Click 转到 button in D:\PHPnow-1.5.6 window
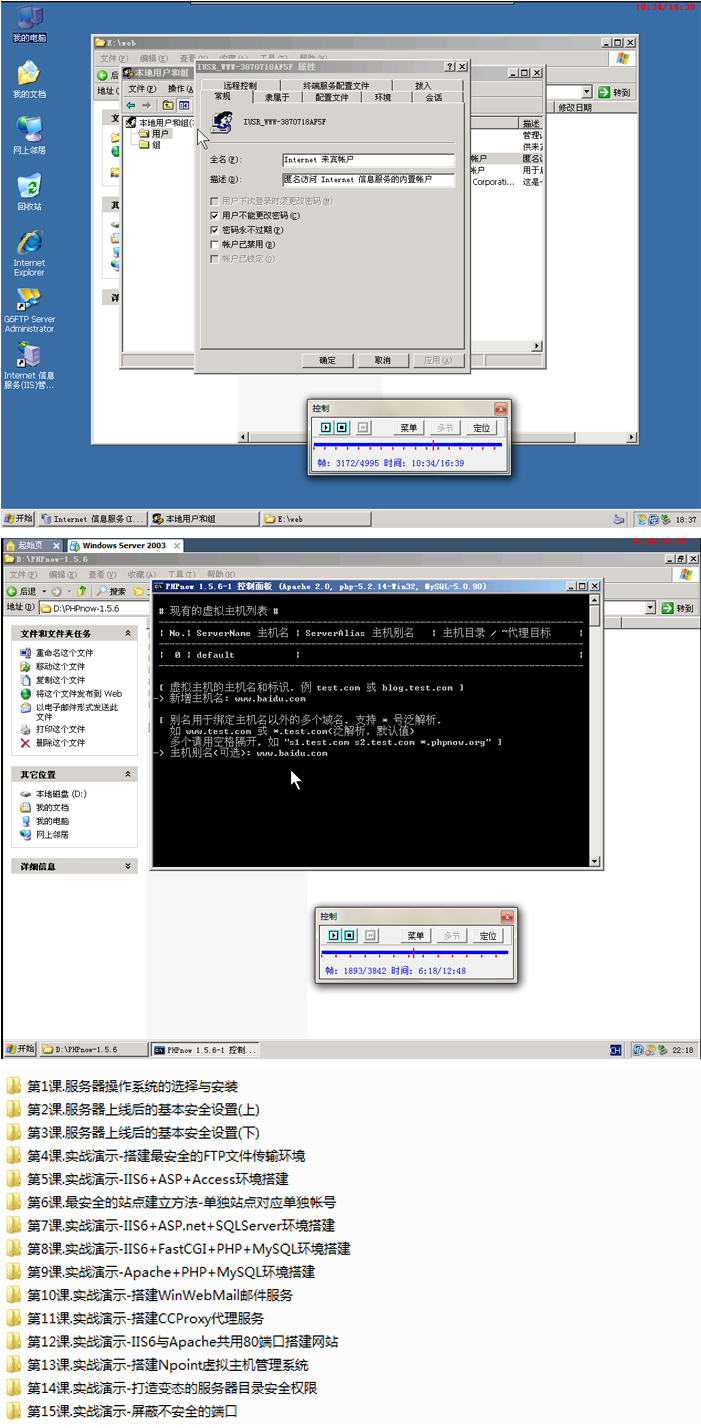 coord(678,607)
